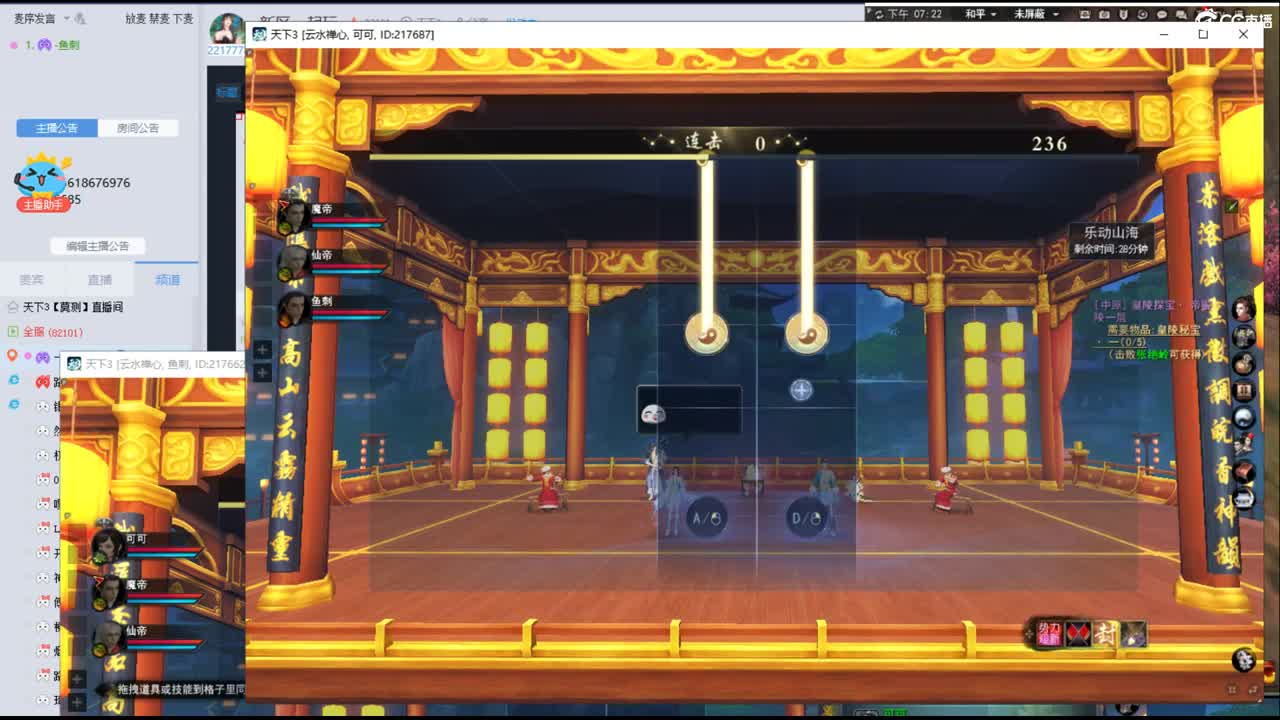1280x720 pixels.
Task: Click the left falling yin-yang note
Action: click(706, 334)
